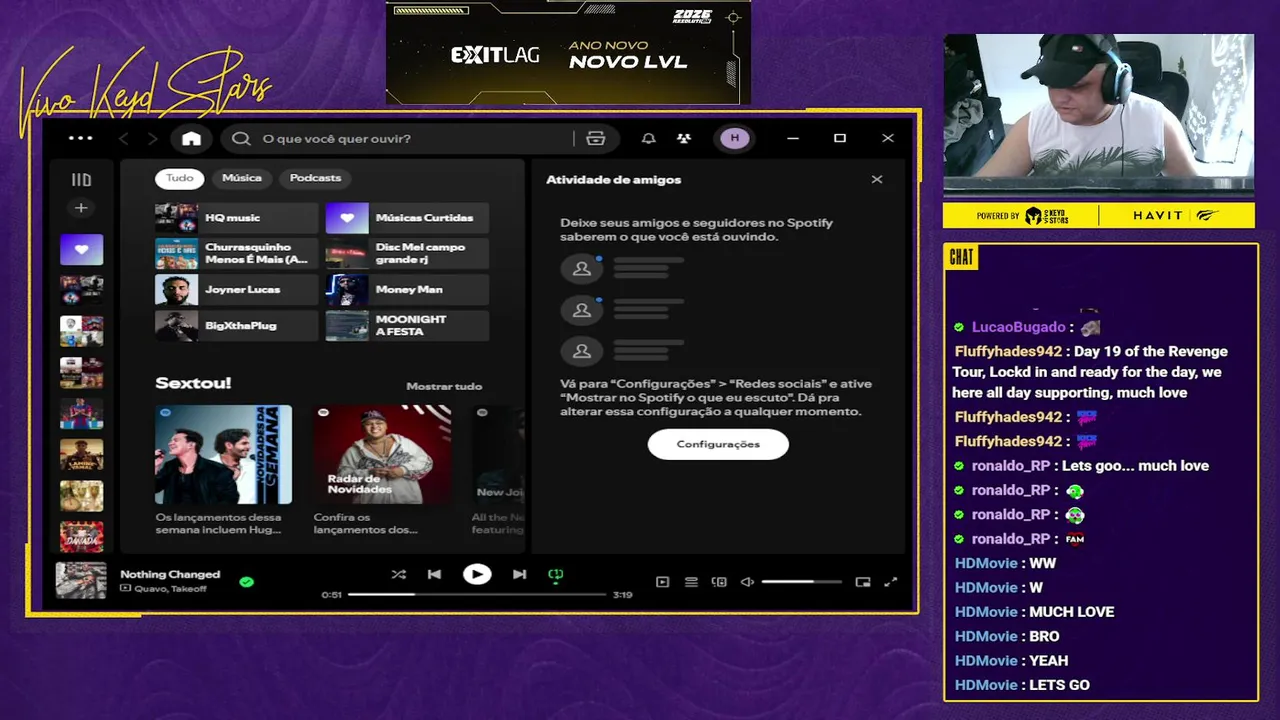Viewport: 1280px width, 720px height.
Task: Go forward using the right arrow in Spotify
Action: click(152, 138)
